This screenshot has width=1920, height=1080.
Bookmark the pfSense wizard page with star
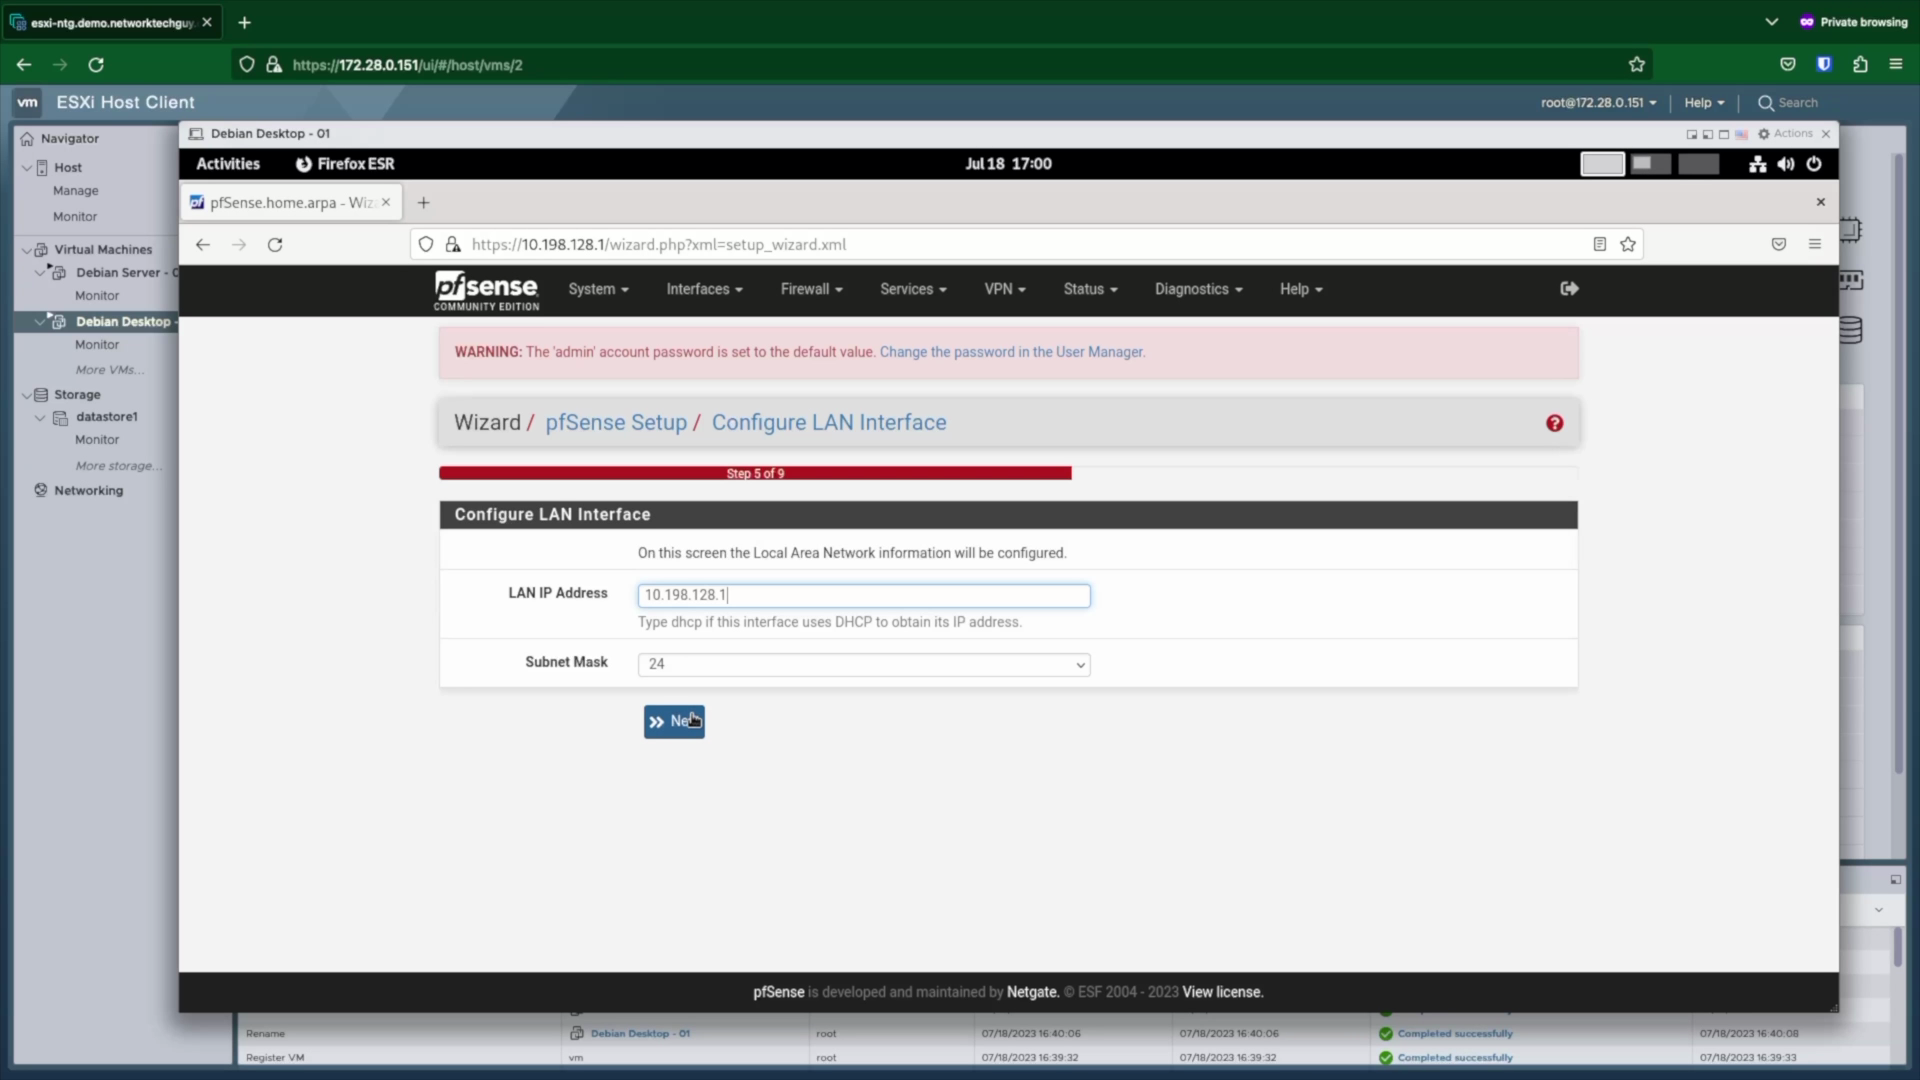1628,245
